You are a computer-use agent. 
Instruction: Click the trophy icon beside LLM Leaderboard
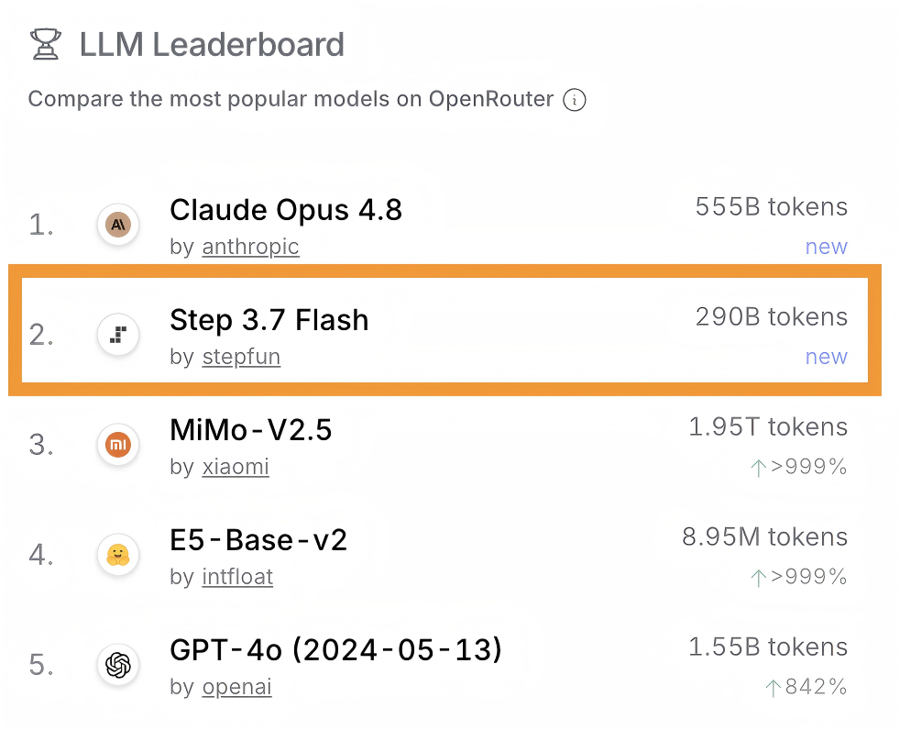45,44
